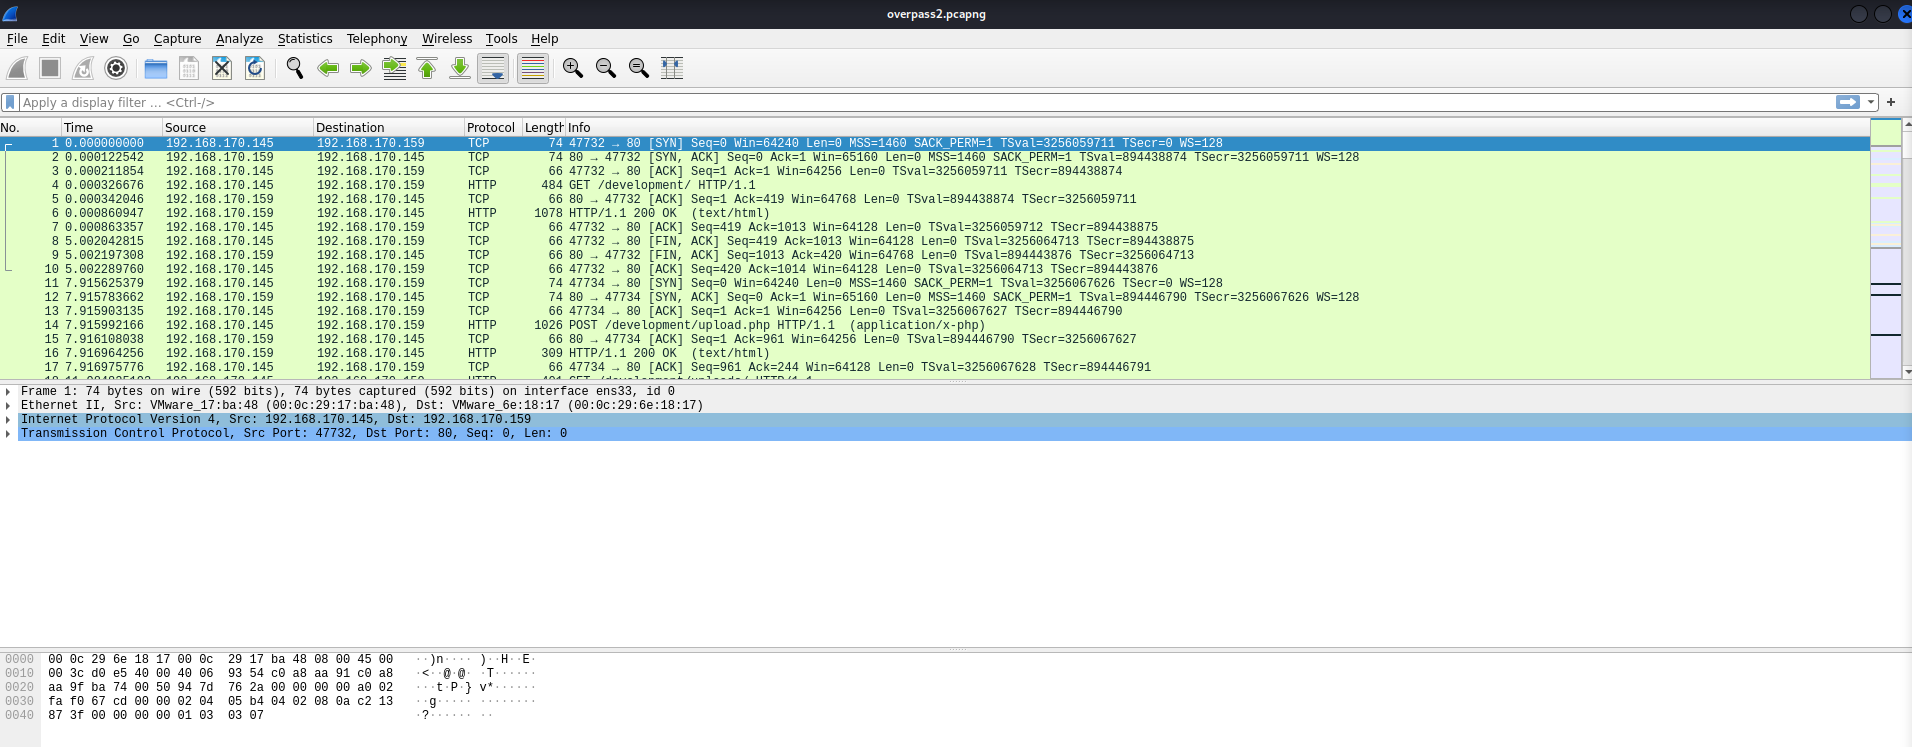Reload this capture file icon
1912x747 pixels.
255,68
